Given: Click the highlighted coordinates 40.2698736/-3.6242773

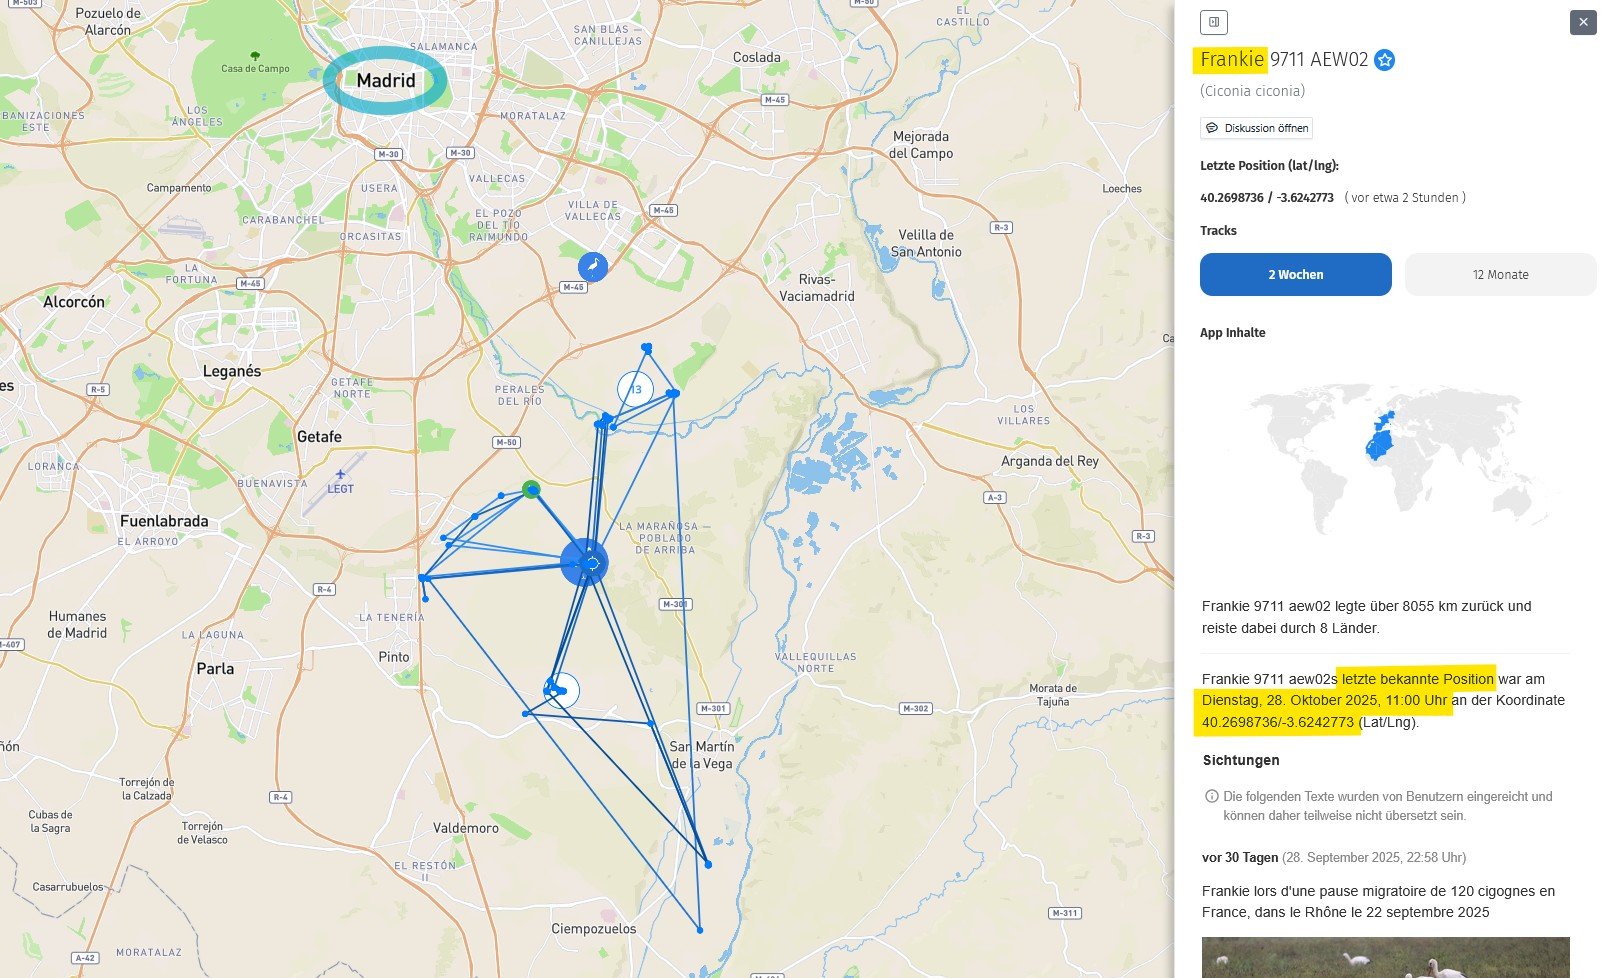Looking at the screenshot, I should click(1278, 722).
